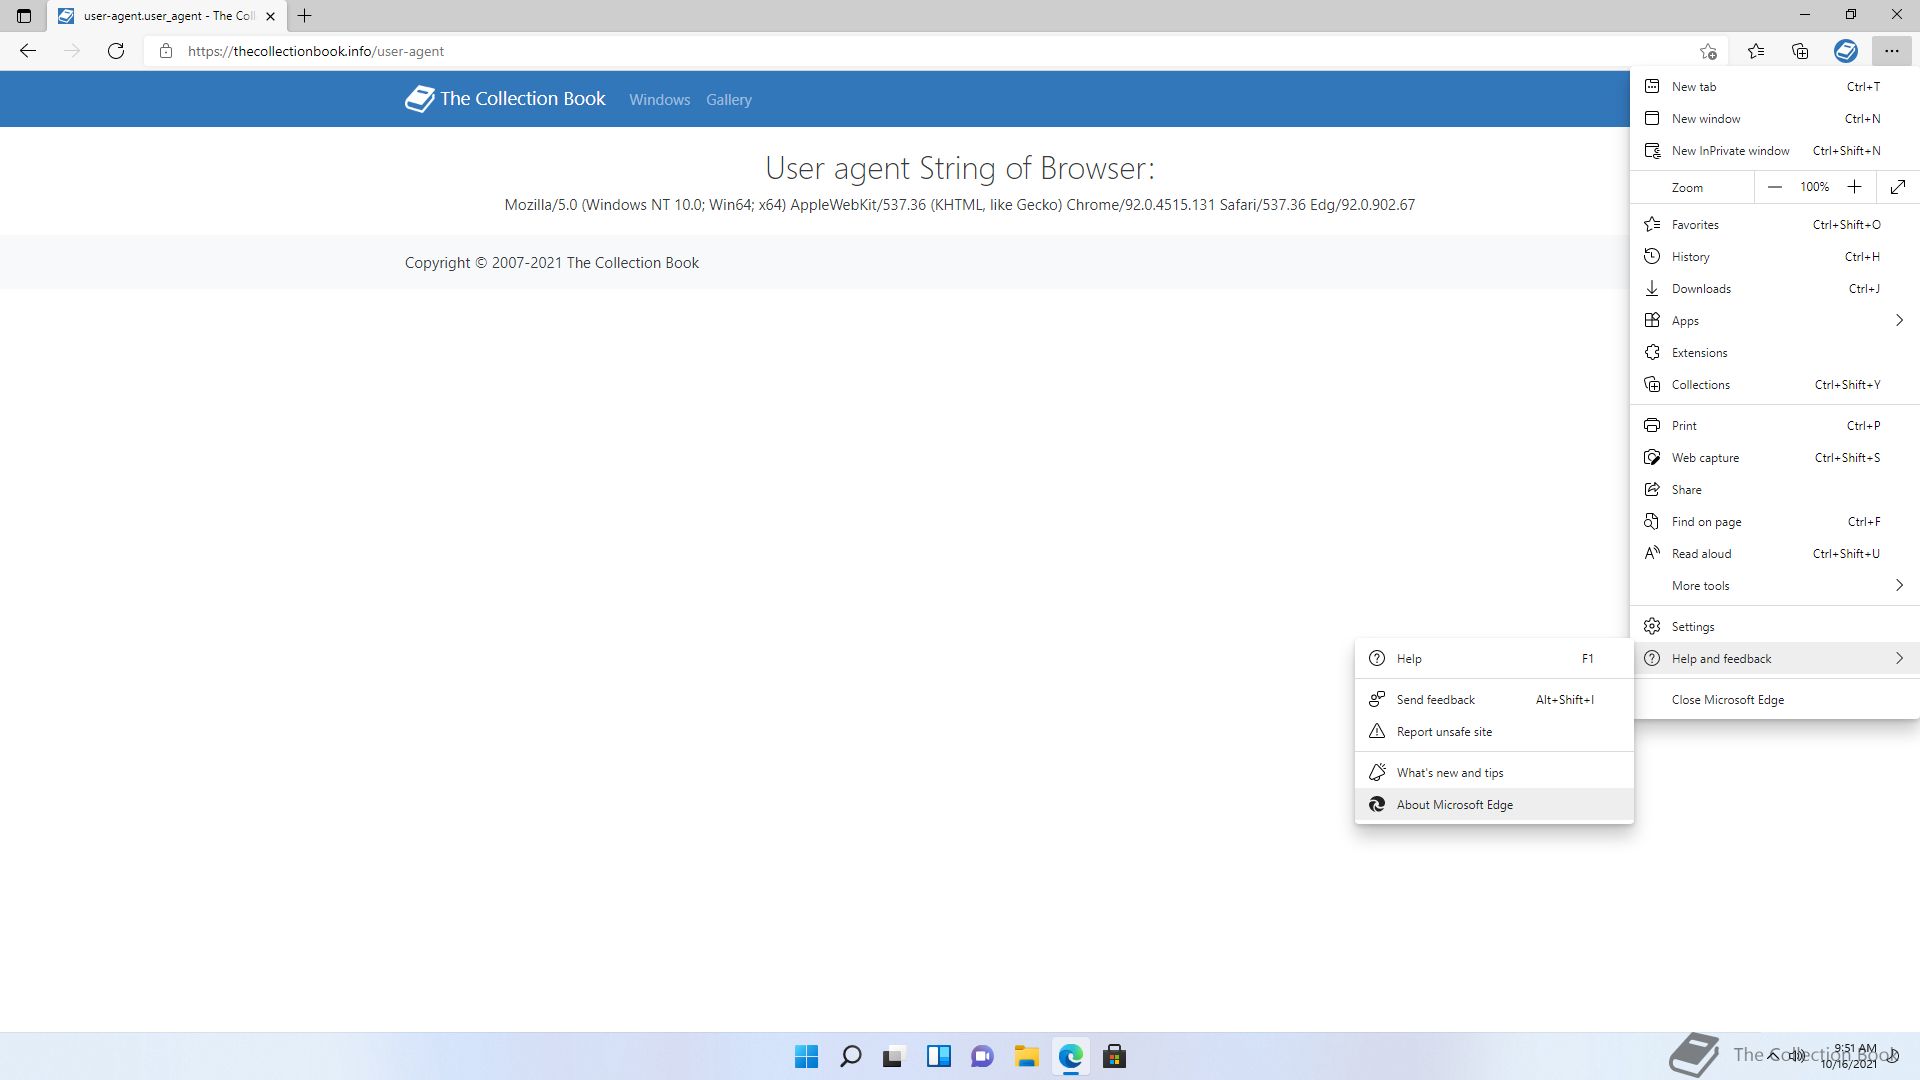Open taskbar Search icon
This screenshot has height=1080, width=1920.
[851, 1056]
